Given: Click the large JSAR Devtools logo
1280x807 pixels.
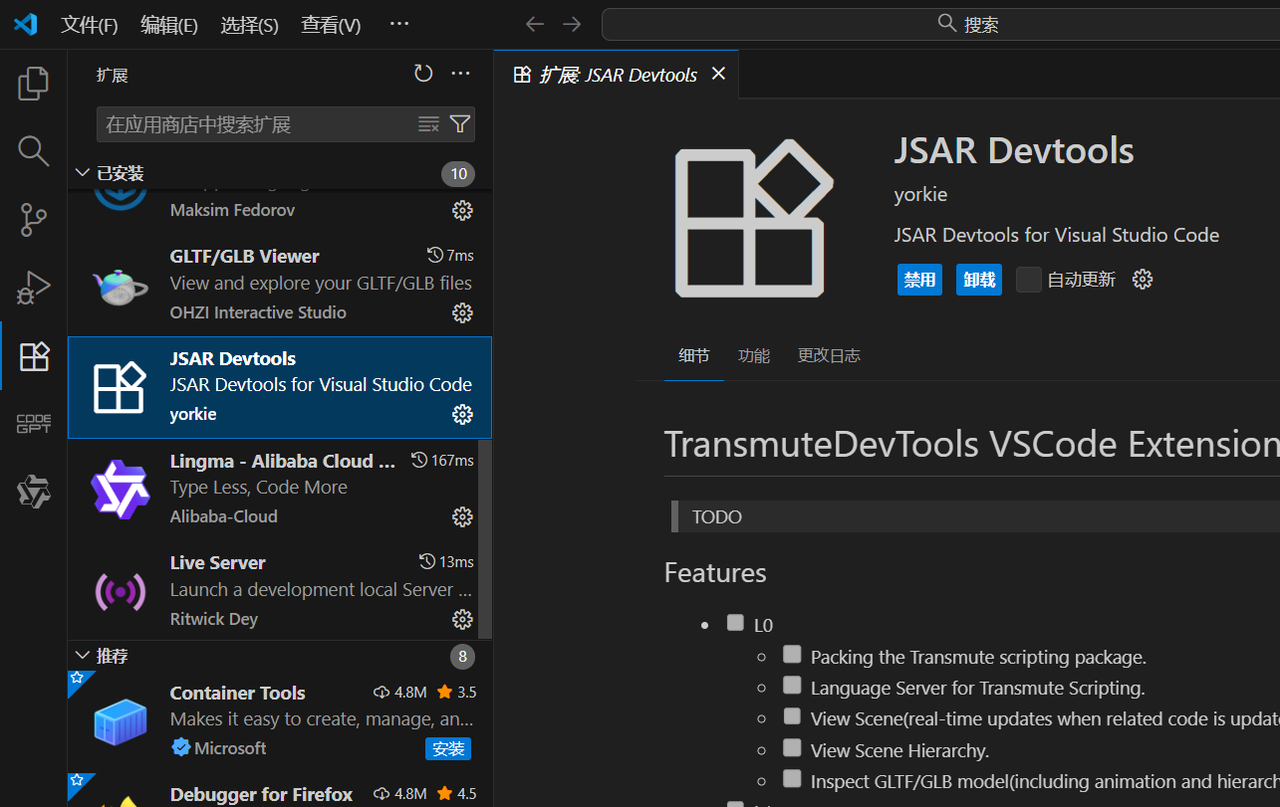Looking at the screenshot, I should point(754,219).
